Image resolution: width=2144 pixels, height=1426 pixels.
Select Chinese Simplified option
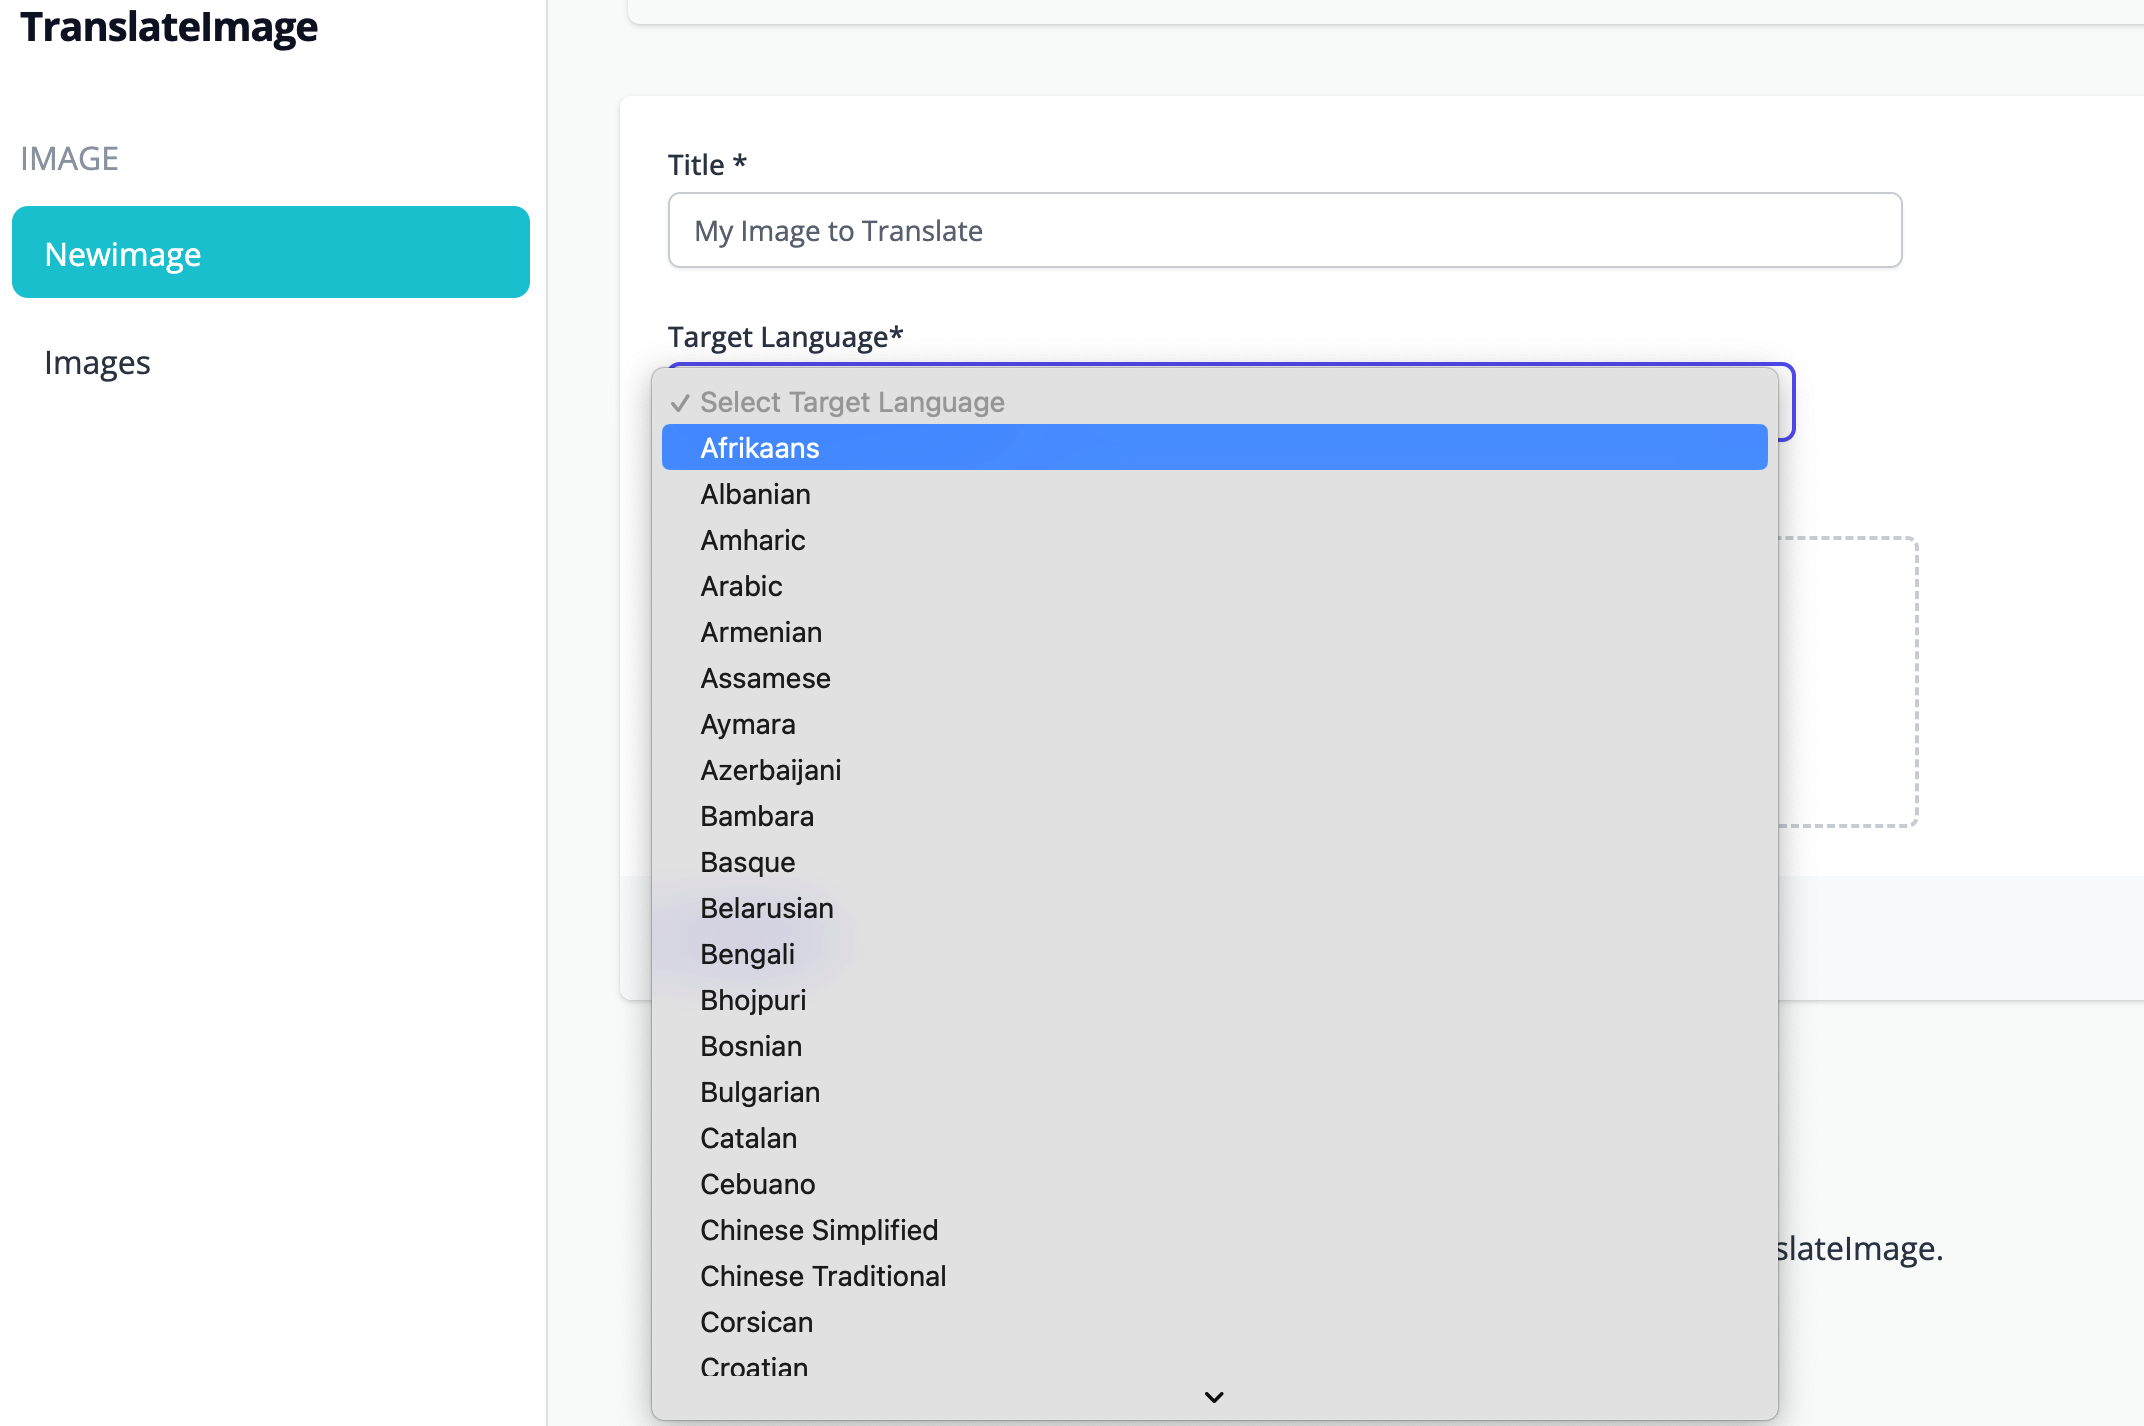(818, 1230)
